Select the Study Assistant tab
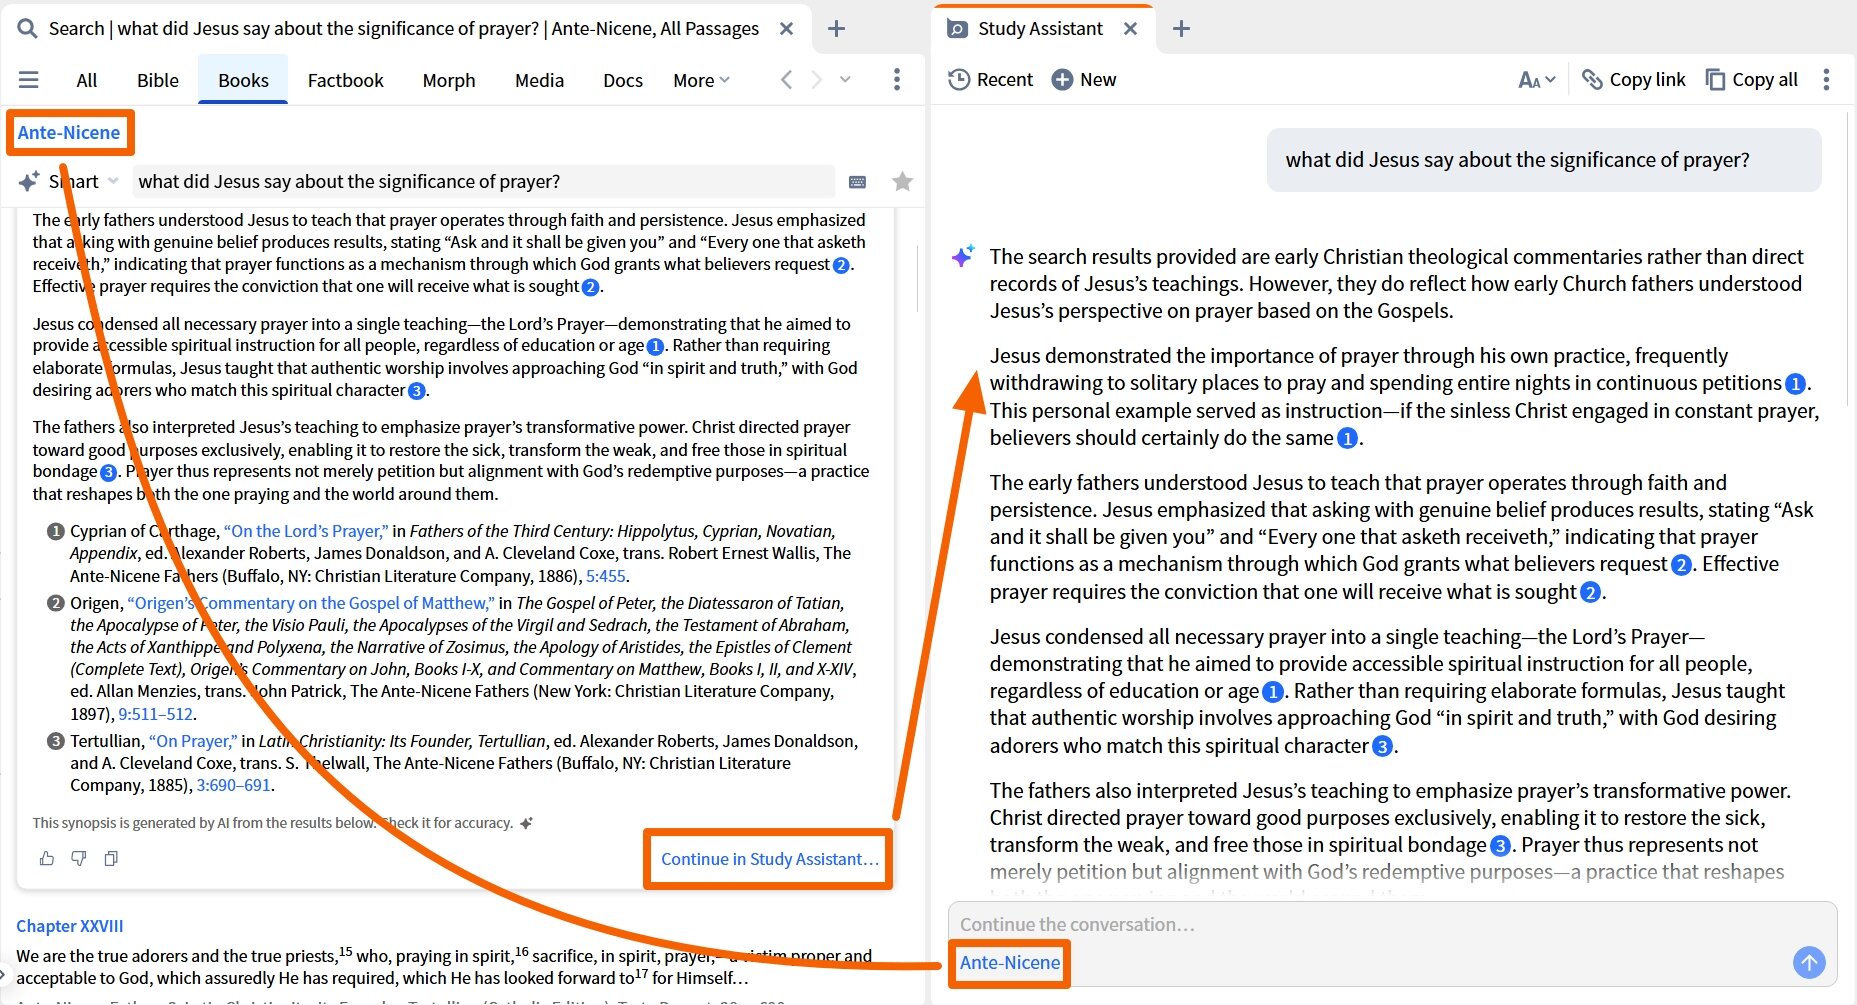 (x=1040, y=29)
